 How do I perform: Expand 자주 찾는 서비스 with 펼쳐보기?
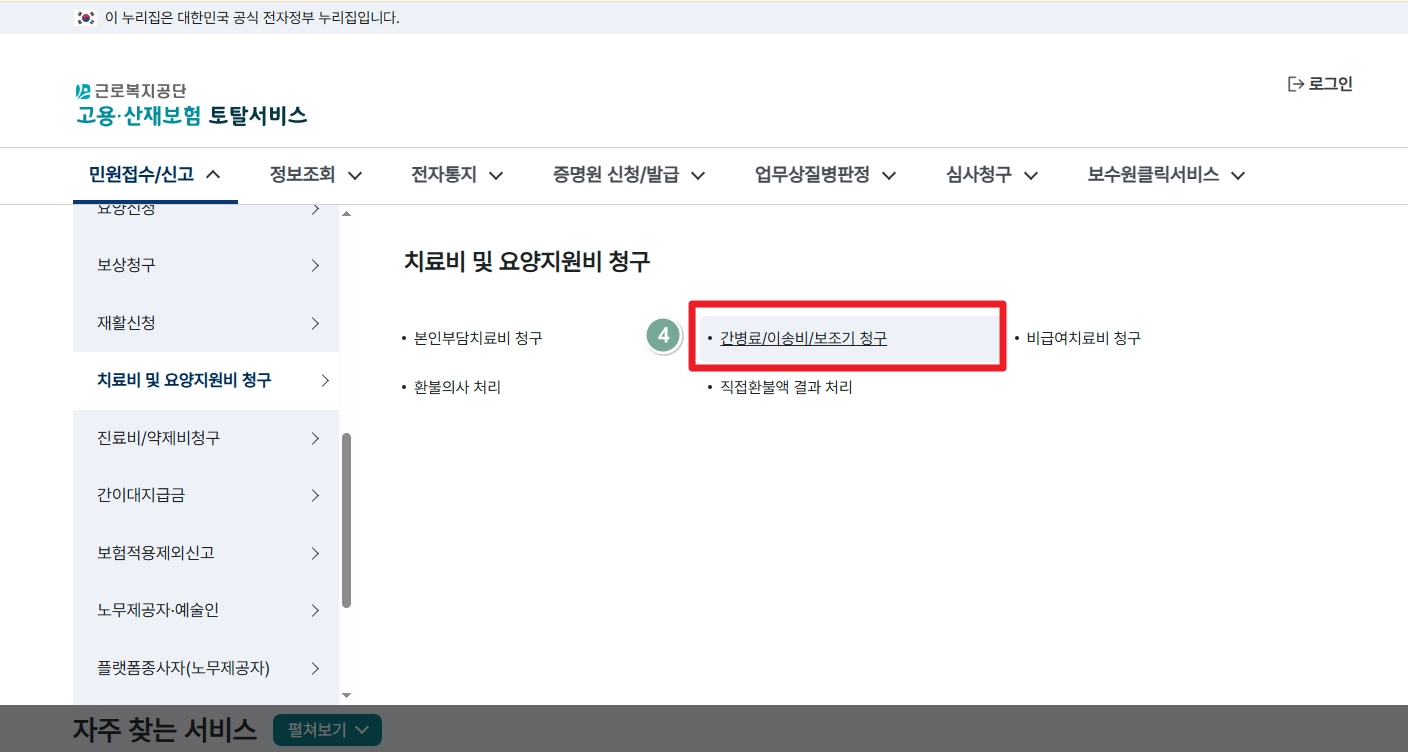pos(327,730)
